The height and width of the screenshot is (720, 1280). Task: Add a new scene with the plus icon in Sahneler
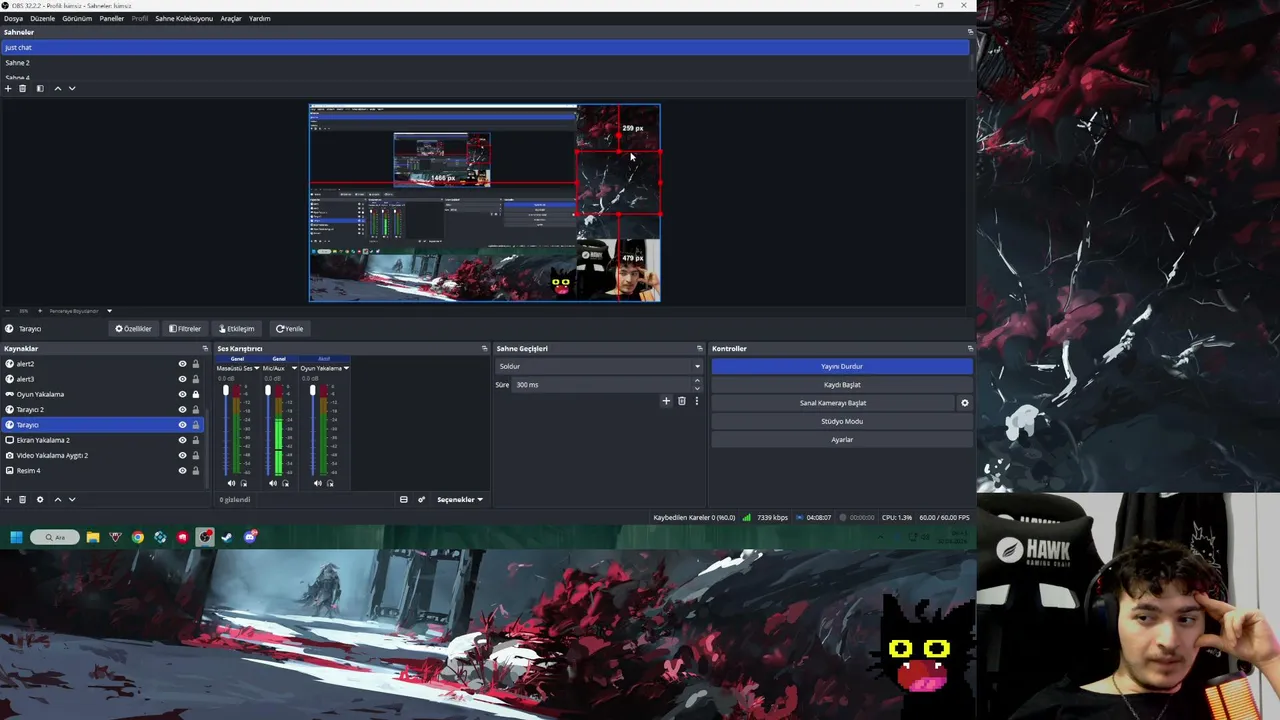click(x=8, y=89)
